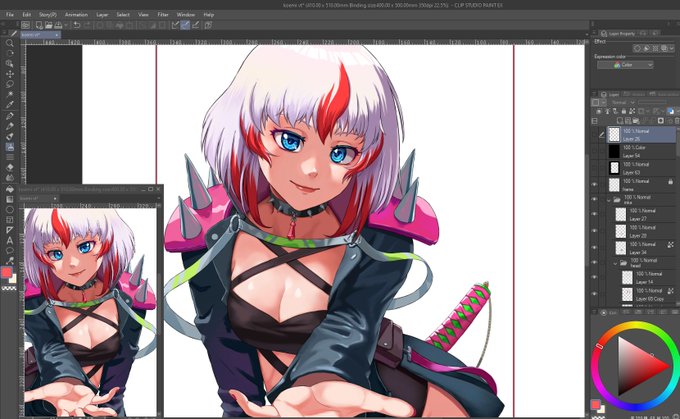Select the Ruler tool
The height and width of the screenshot is (419, 680).
coord(10,230)
